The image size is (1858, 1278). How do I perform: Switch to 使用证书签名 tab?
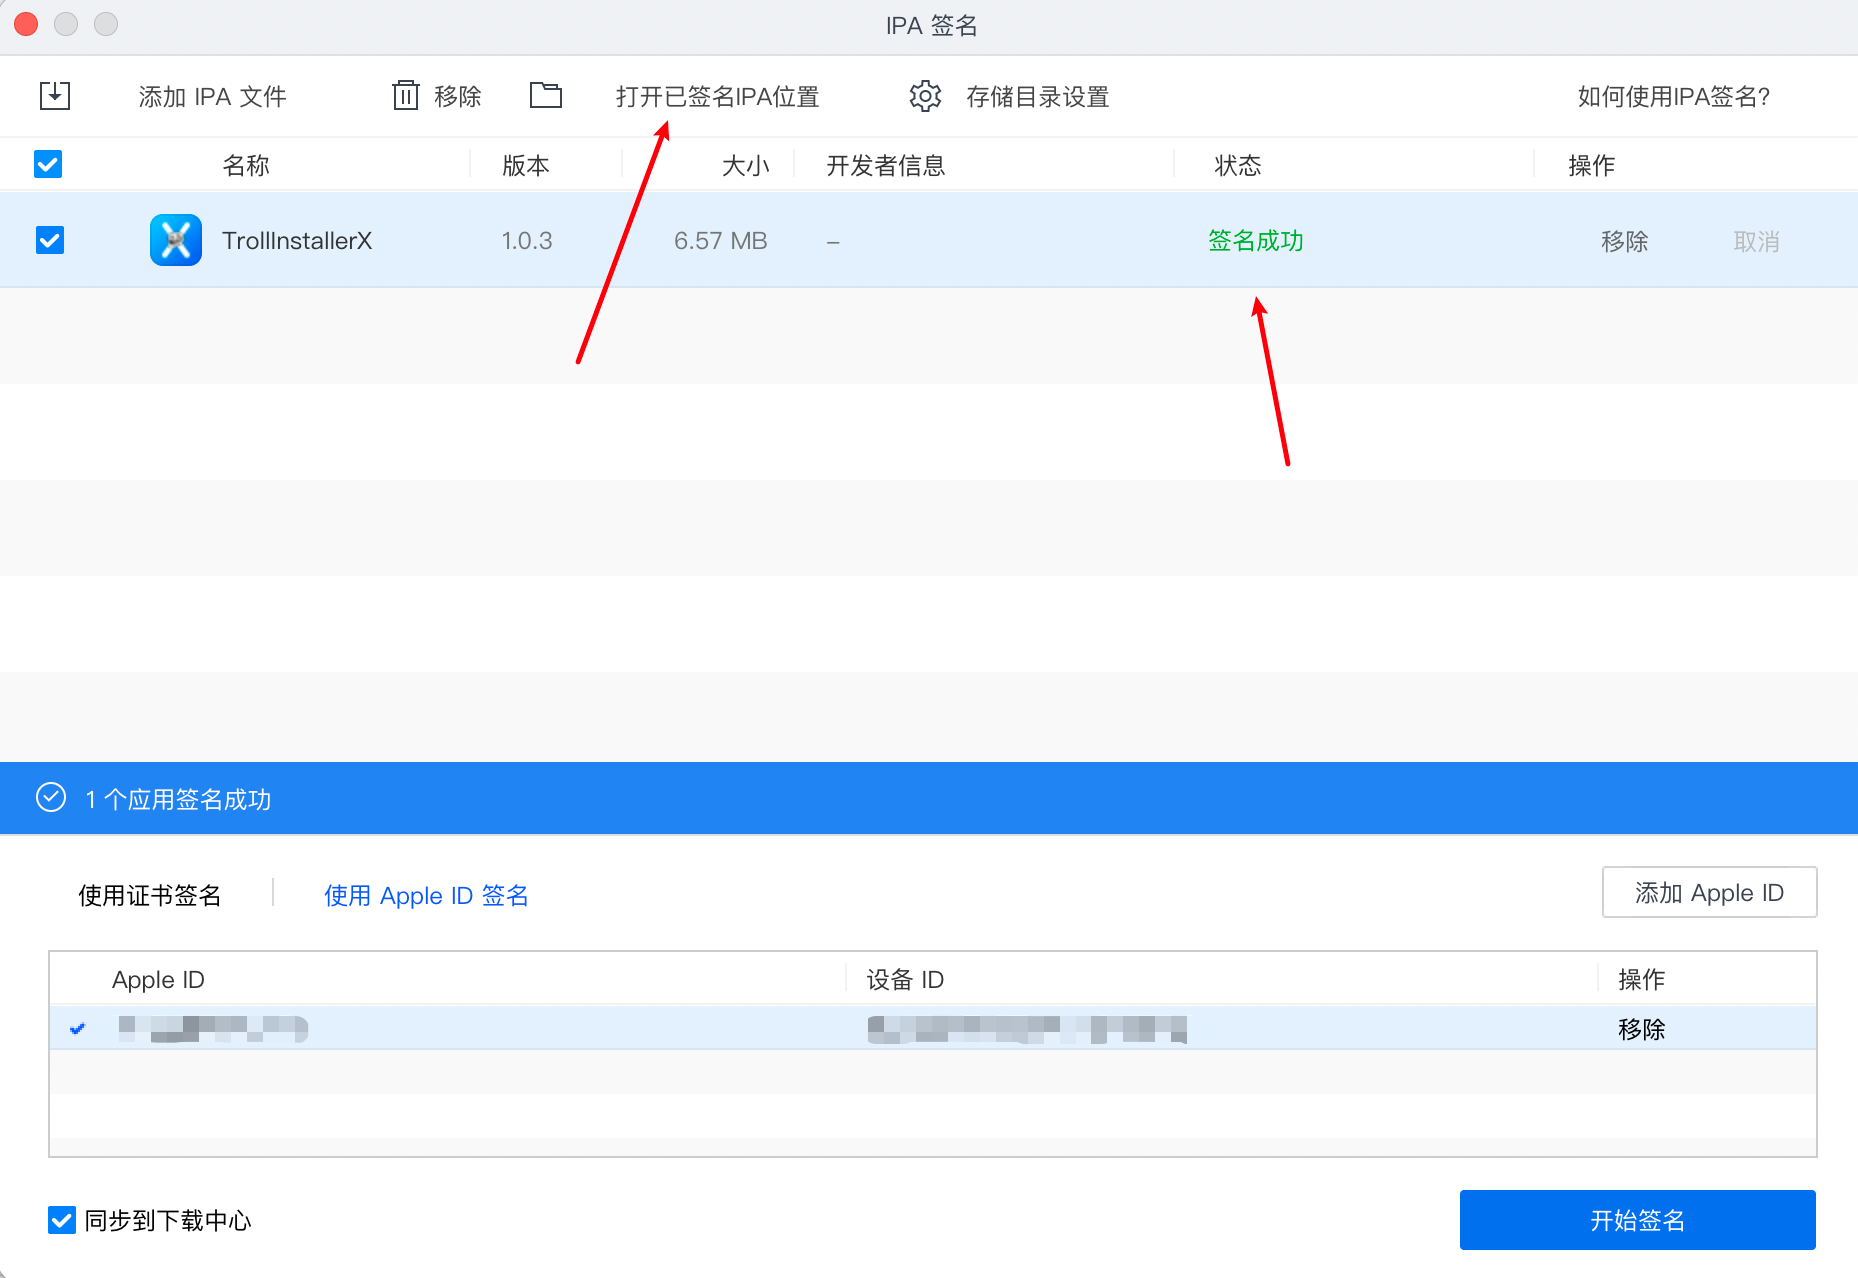150,895
